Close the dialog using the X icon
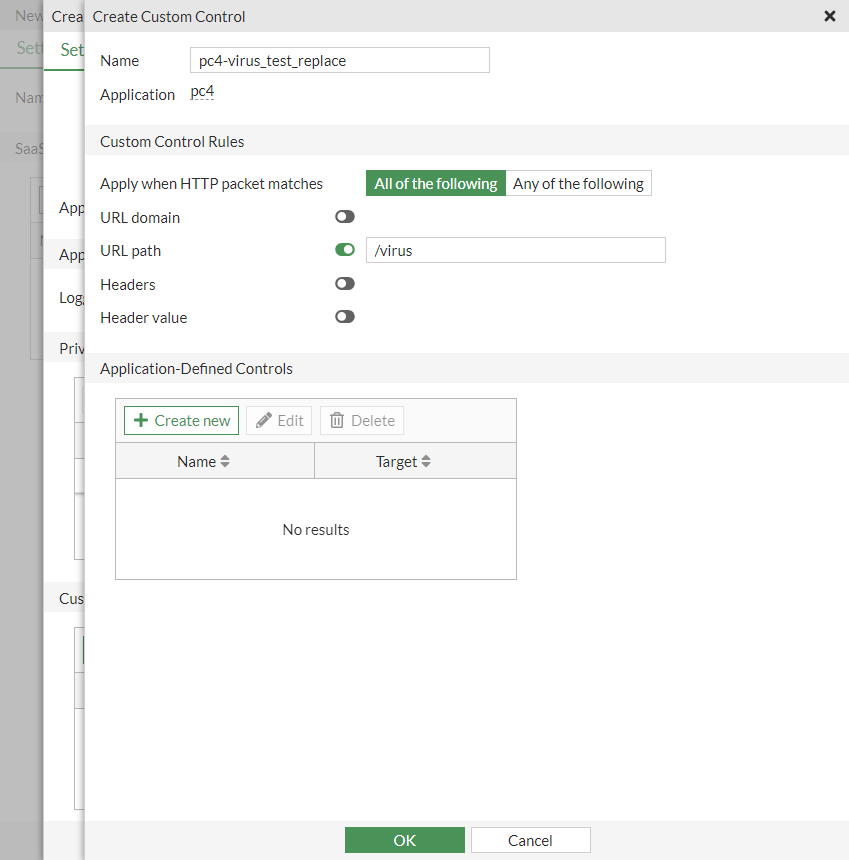Image resolution: width=849 pixels, height=860 pixels. (829, 16)
